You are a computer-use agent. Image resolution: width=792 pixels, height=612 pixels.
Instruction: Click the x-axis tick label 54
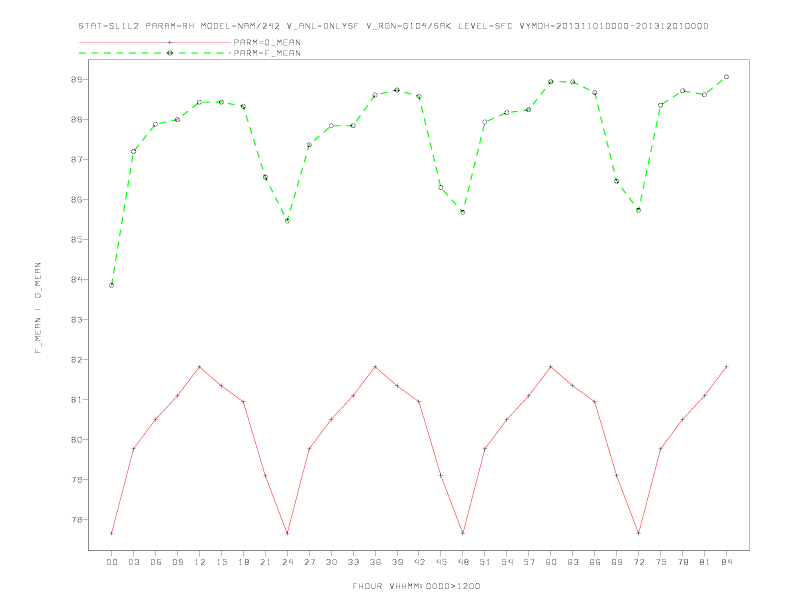pyautogui.click(x=507, y=562)
